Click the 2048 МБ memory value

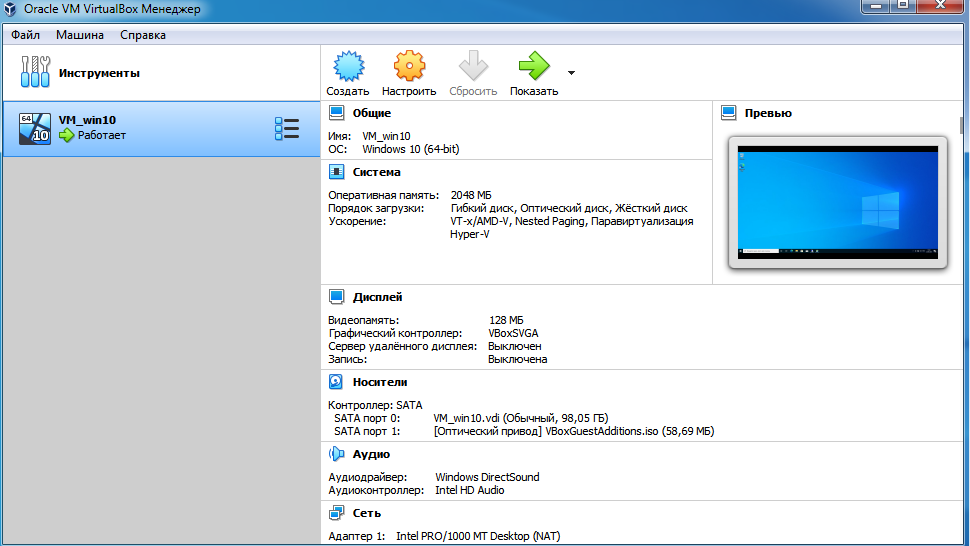click(x=471, y=195)
